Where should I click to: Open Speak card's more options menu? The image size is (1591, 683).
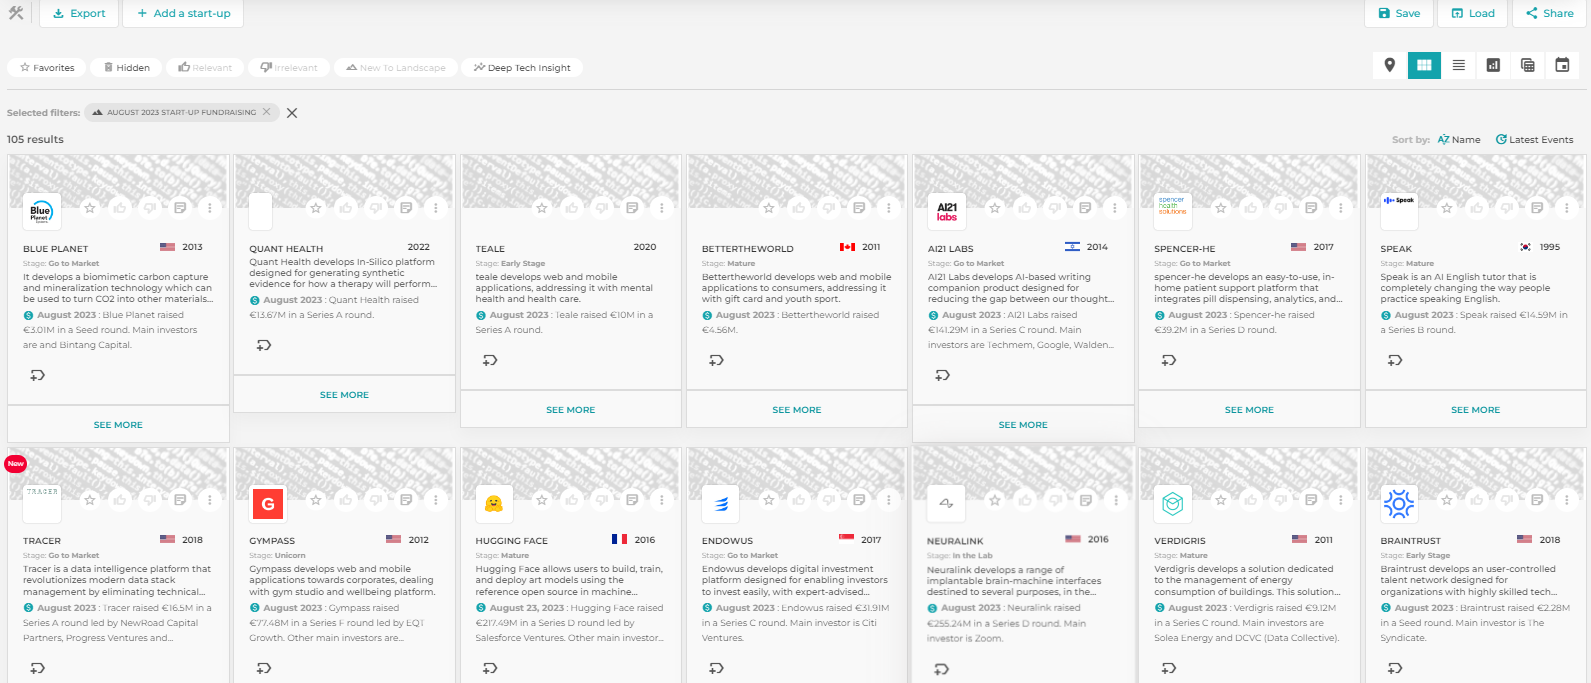pos(1567,208)
